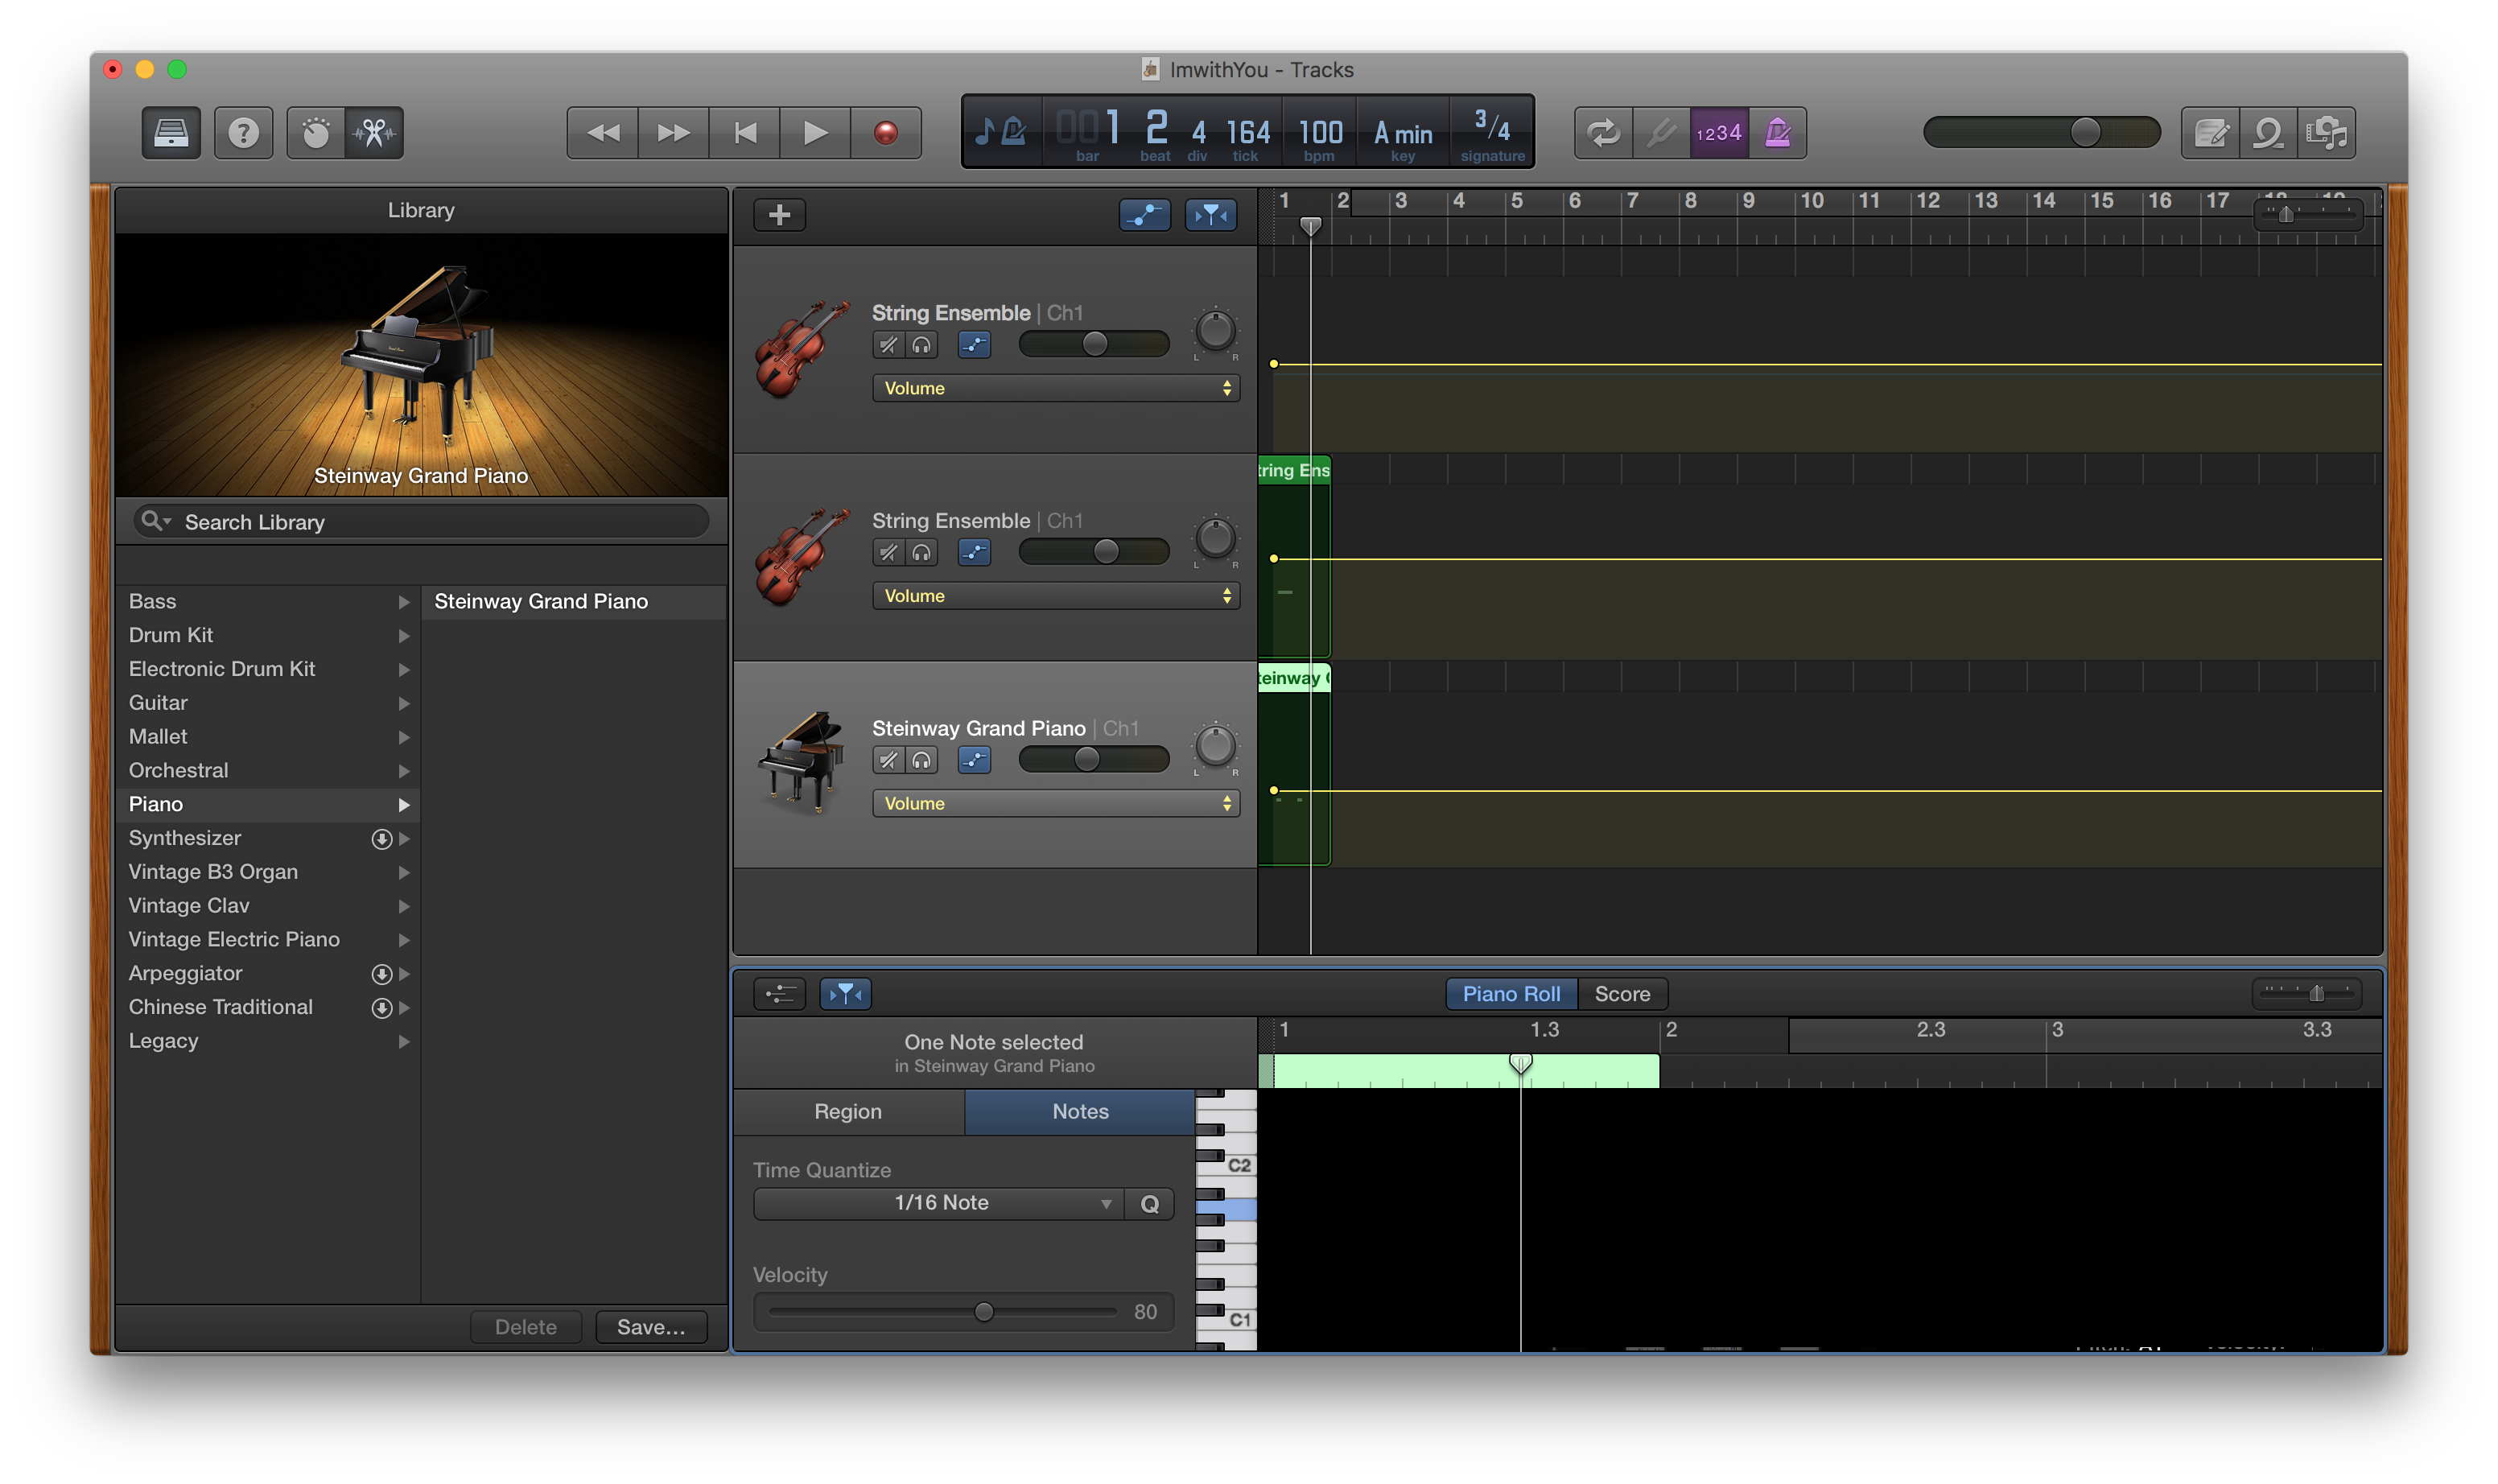This screenshot has height=1484, width=2498.
Task: Click the Save... button in Library
Action: 651,1327
